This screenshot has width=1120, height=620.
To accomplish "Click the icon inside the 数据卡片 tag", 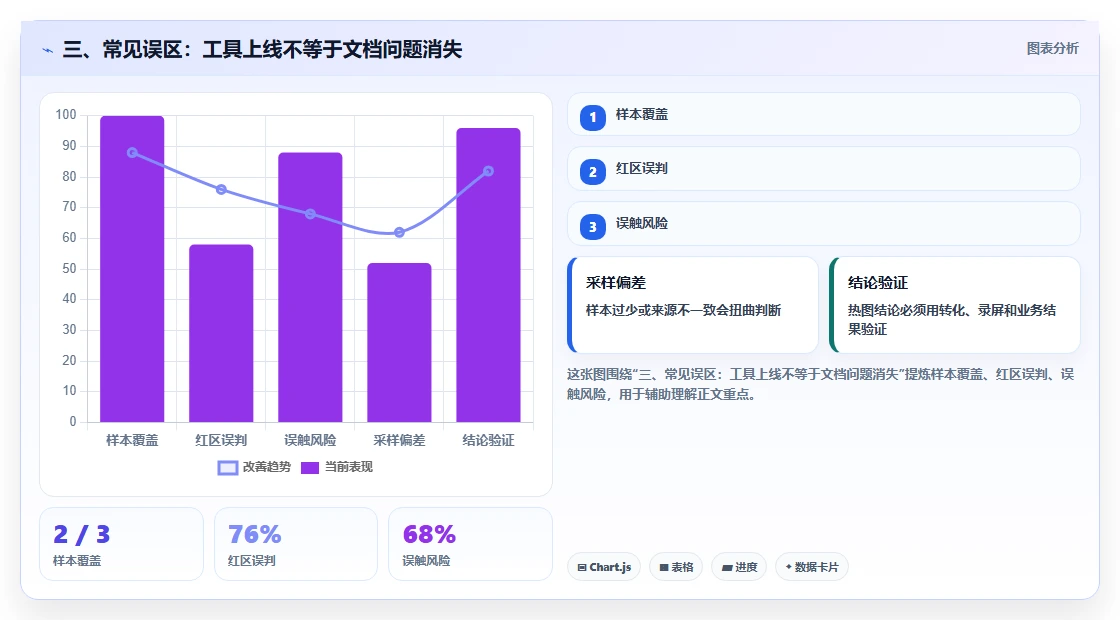I will tap(789, 566).
